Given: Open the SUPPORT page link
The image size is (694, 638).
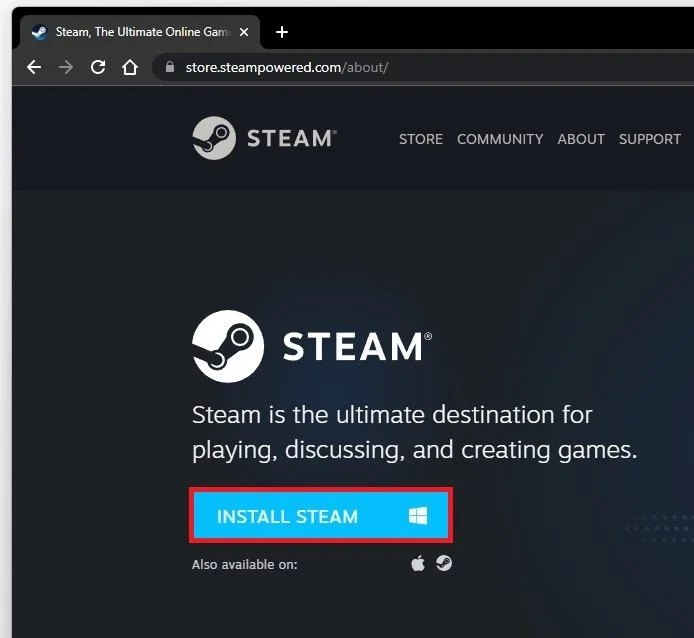Looking at the screenshot, I should coord(650,139).
